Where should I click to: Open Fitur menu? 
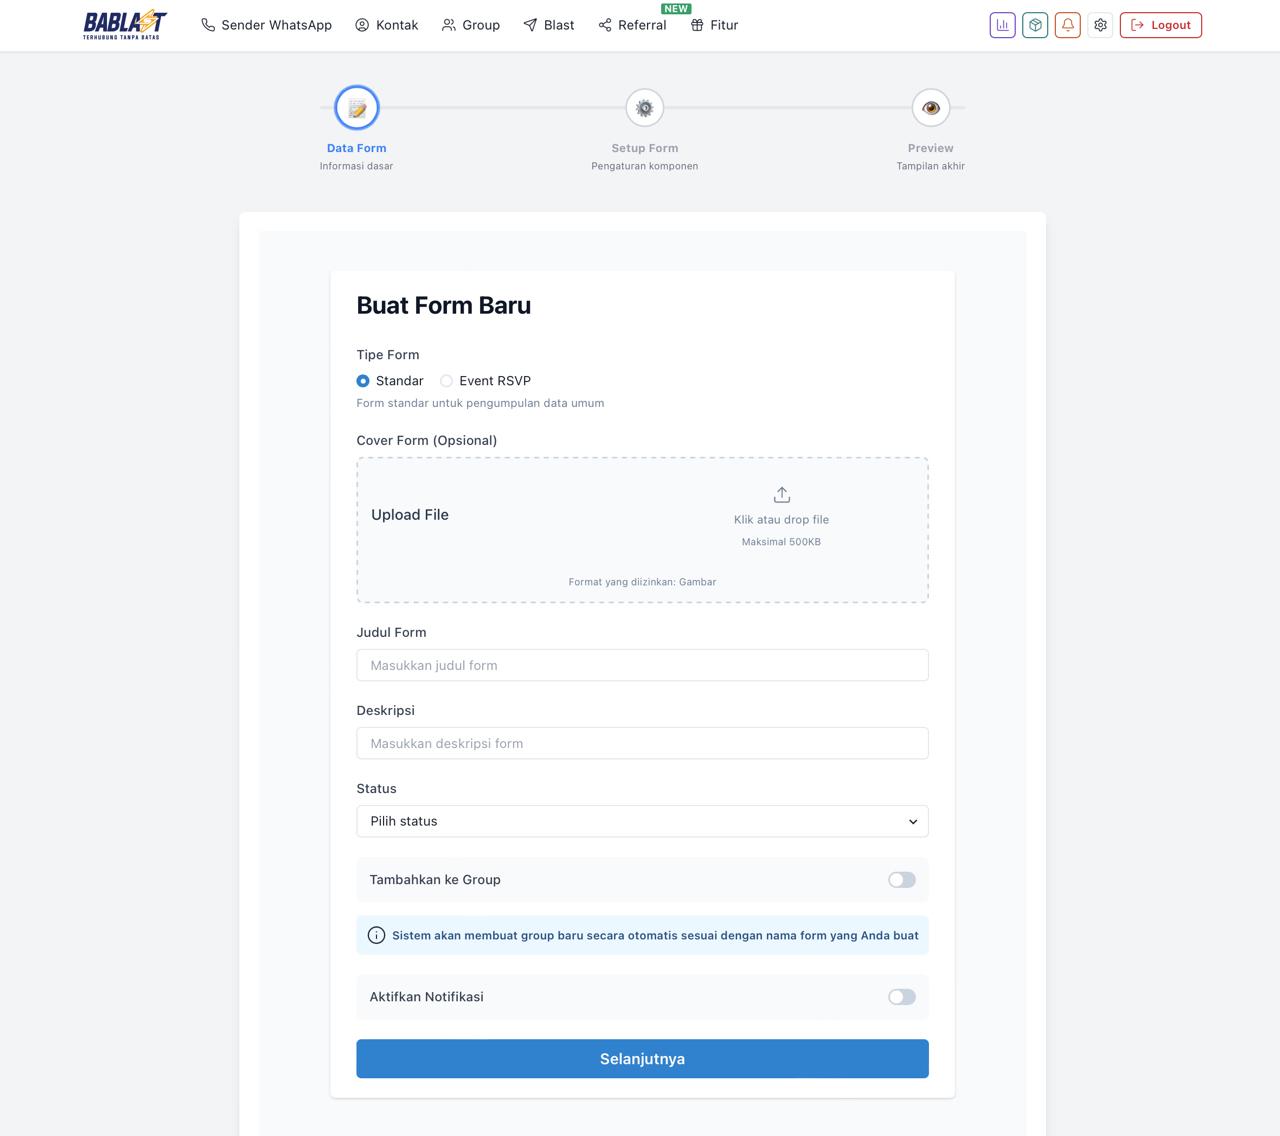coord(714,25)
